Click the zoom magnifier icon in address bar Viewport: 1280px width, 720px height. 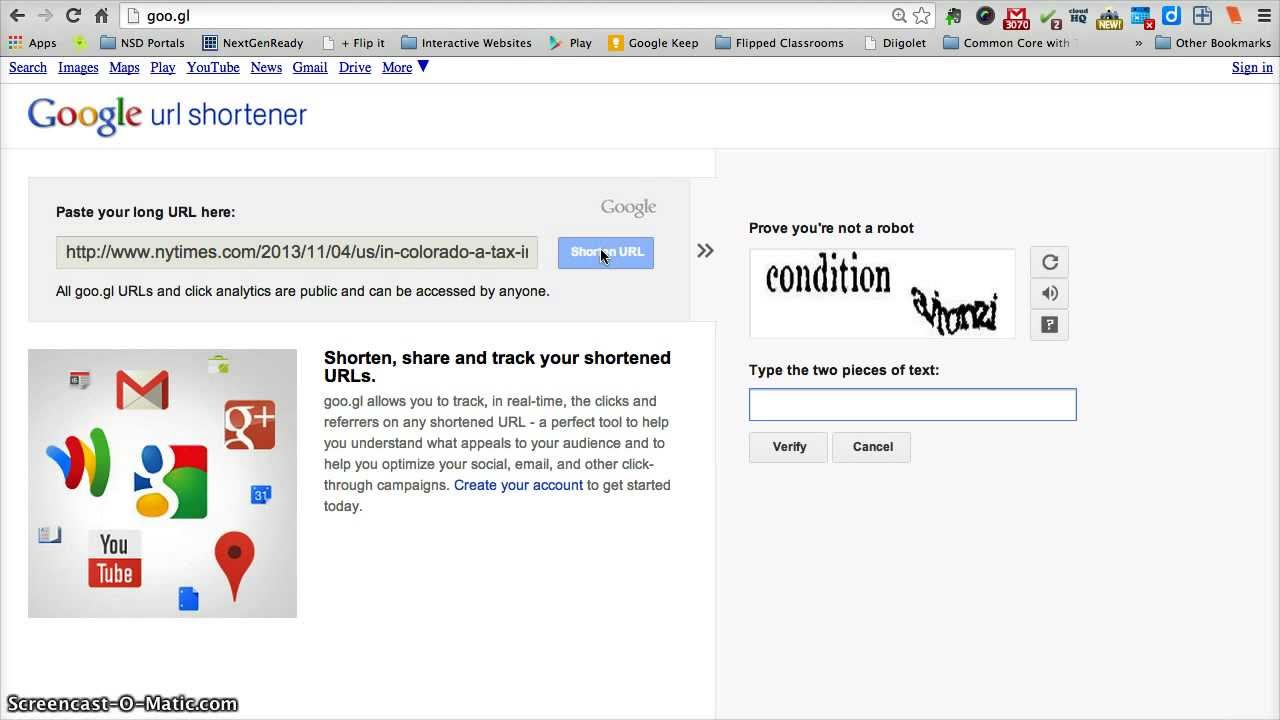tap(899, 16)
